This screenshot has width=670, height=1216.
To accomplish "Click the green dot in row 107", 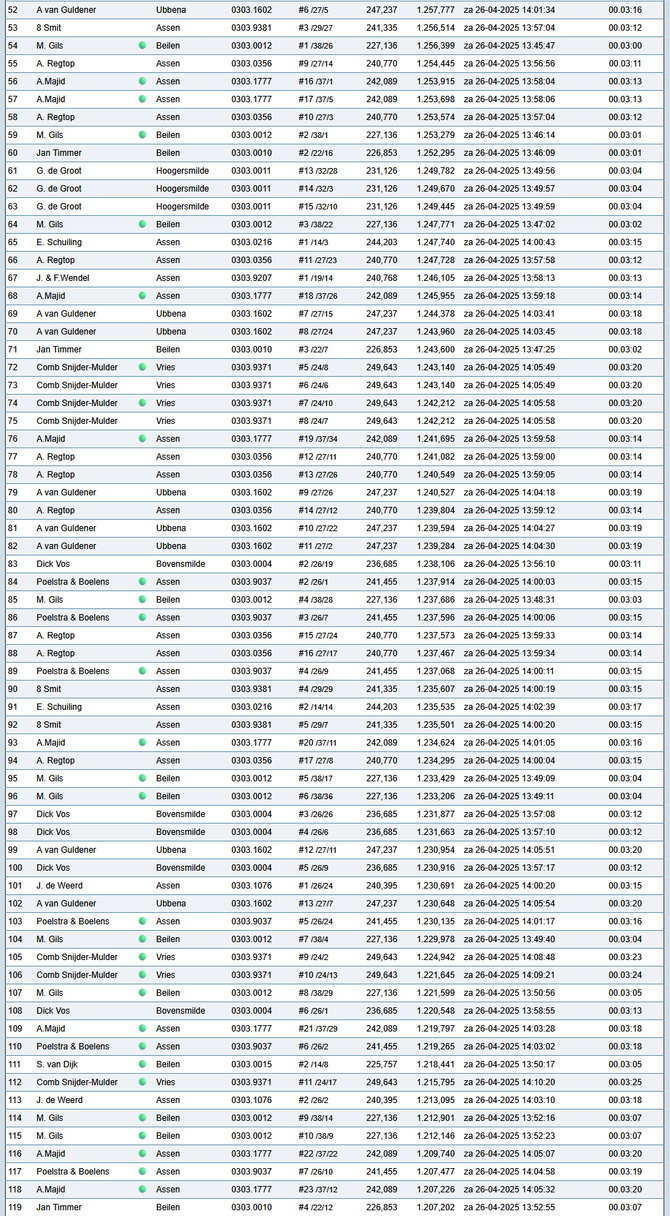I will point(142,993).
